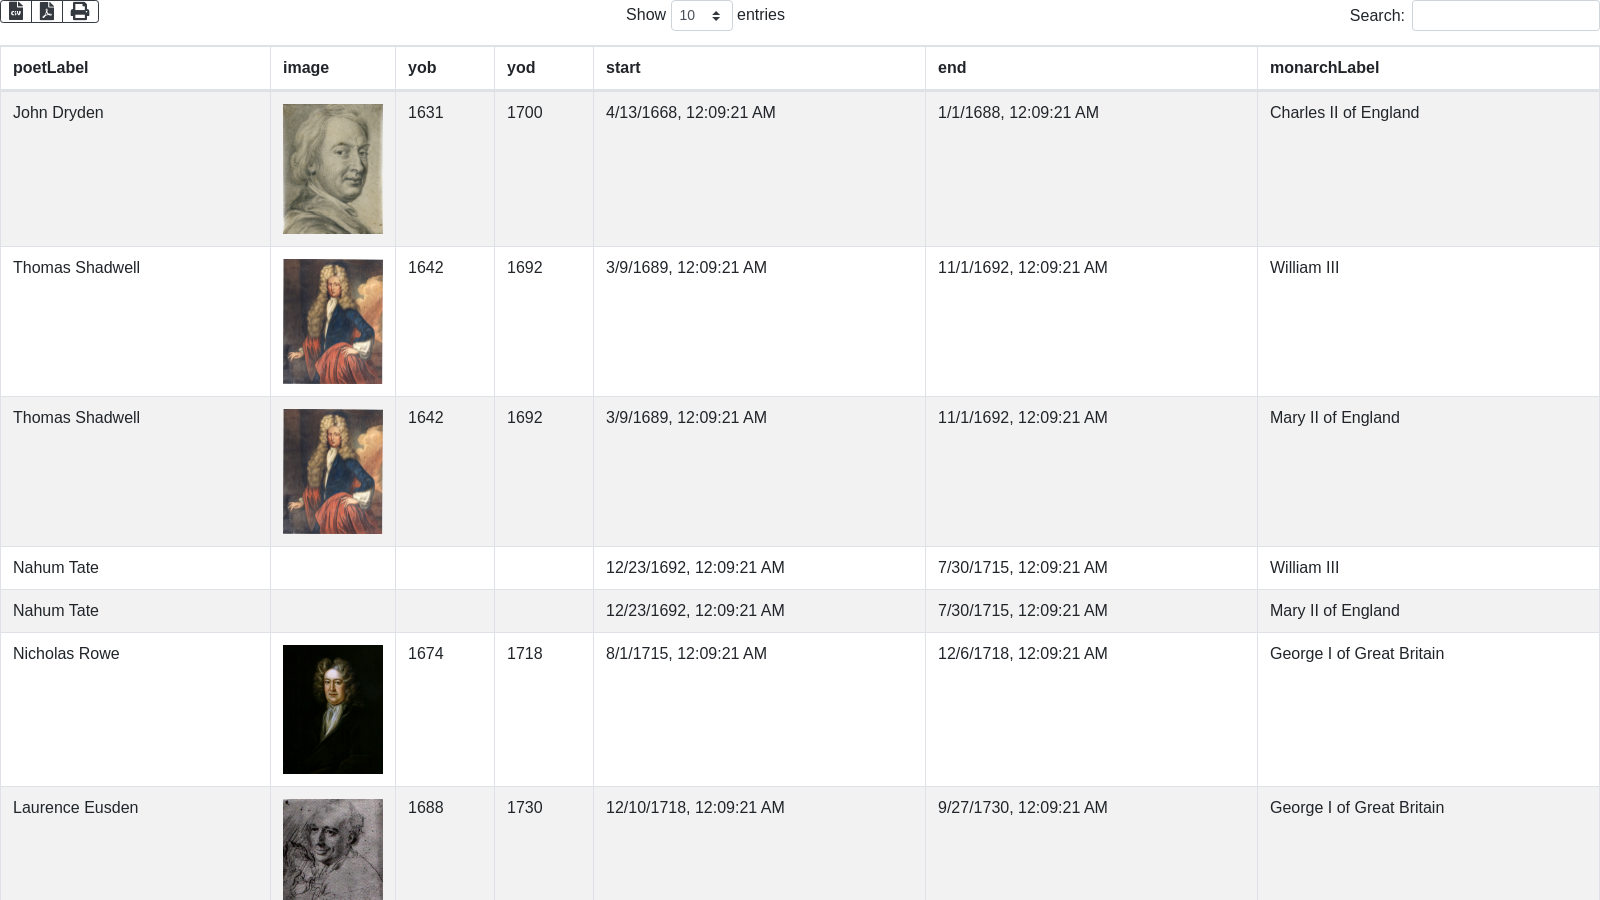
Task: Sort by the yob column header
Action: (x=422, y=68)
